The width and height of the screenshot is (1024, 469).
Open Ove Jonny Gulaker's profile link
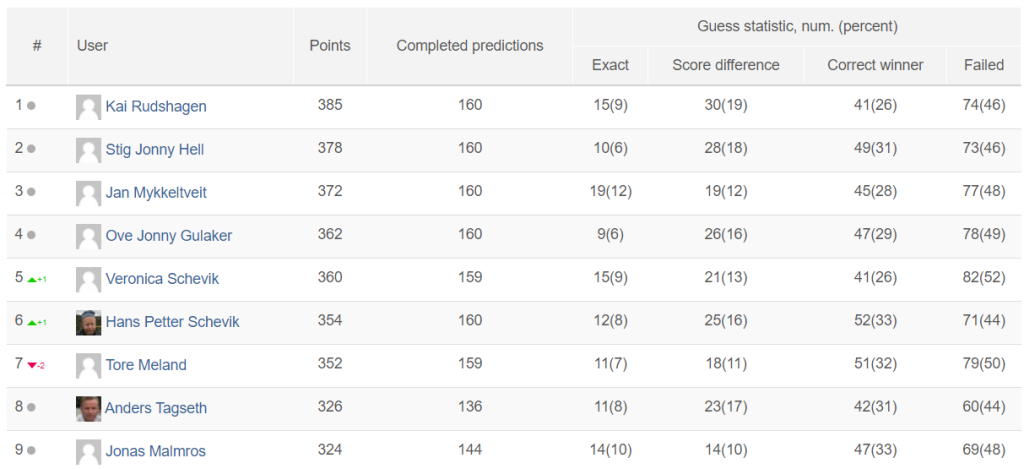[x=168, y=236]
